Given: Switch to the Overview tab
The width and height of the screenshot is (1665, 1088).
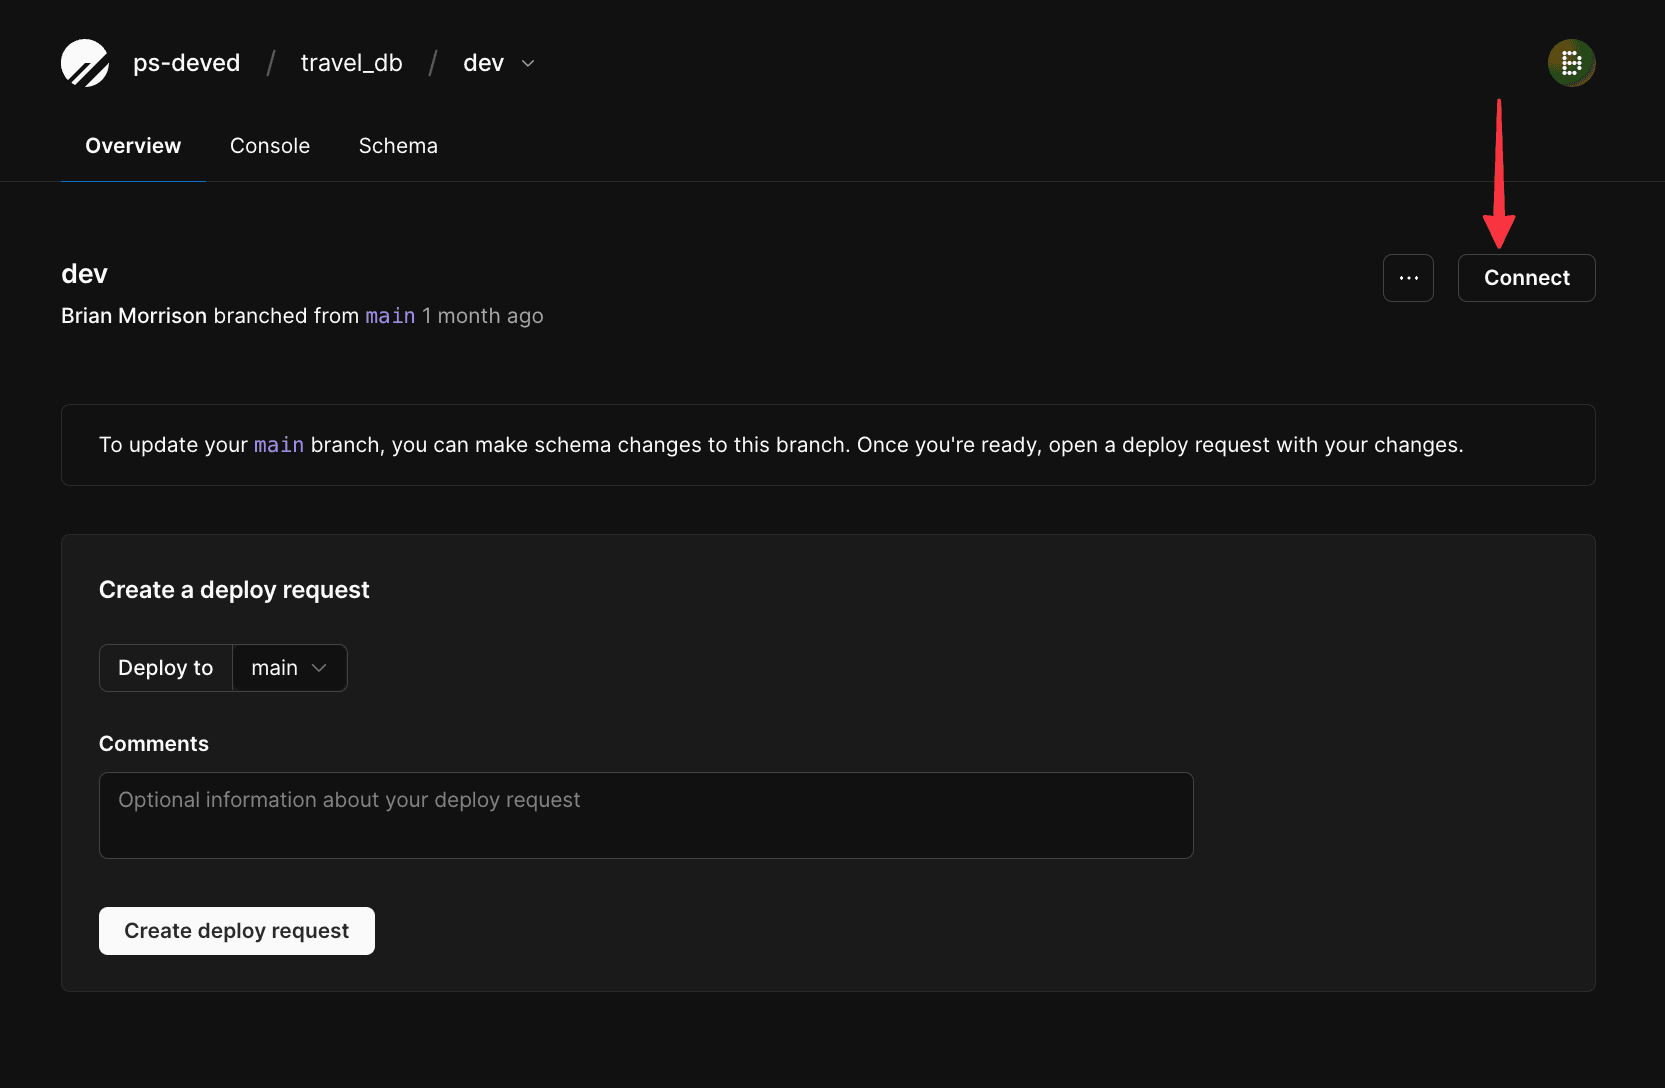Looking at the screenshot, I should point(133,146).
